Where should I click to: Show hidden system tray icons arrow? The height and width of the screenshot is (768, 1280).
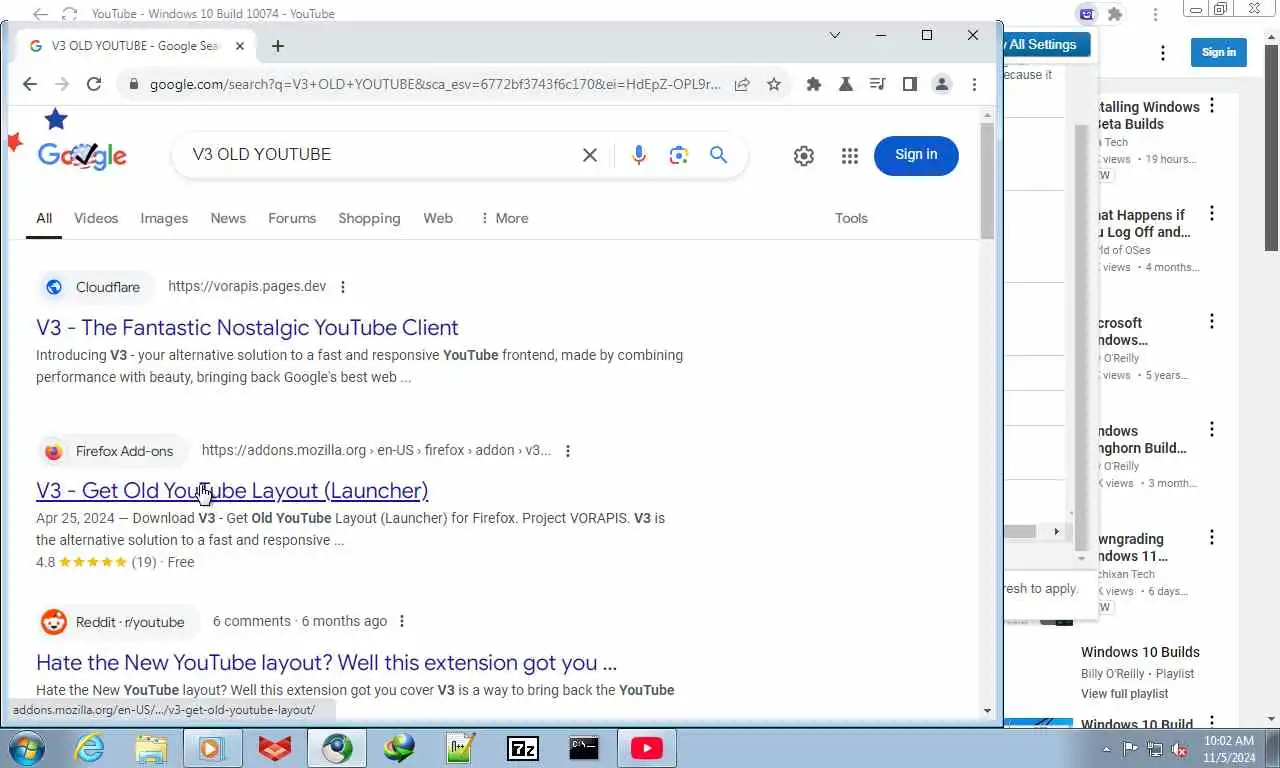(1106, 749)
